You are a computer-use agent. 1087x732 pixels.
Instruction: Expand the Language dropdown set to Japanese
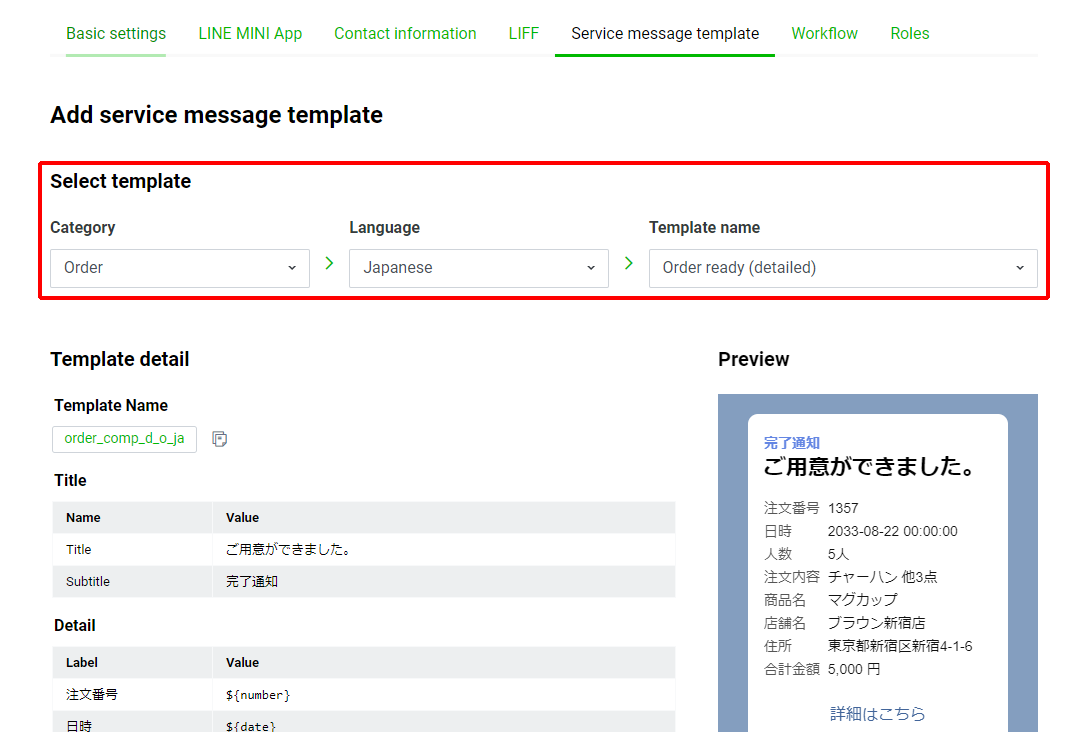(478, 268)
